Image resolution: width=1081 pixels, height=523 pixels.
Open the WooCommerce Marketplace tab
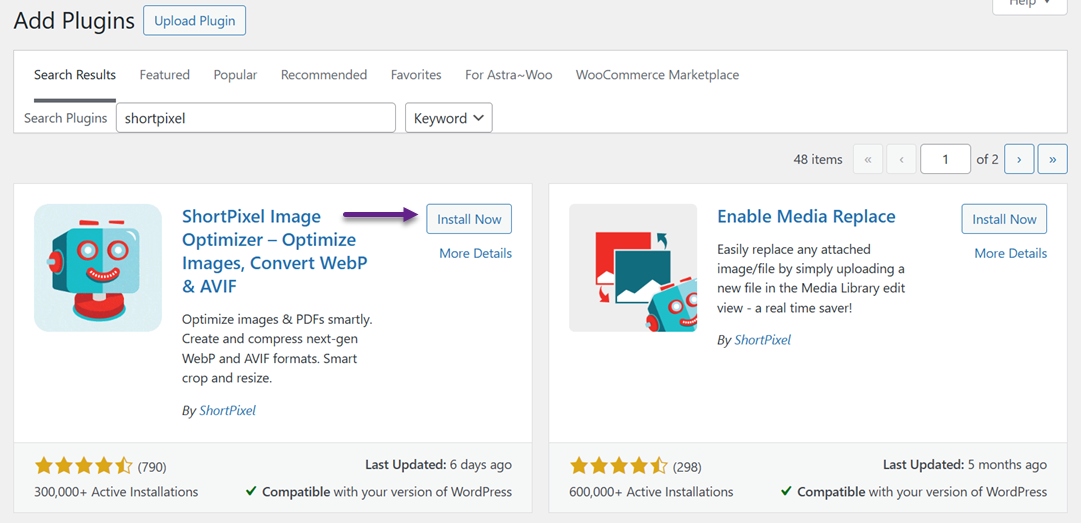click(x=657, y=75)
